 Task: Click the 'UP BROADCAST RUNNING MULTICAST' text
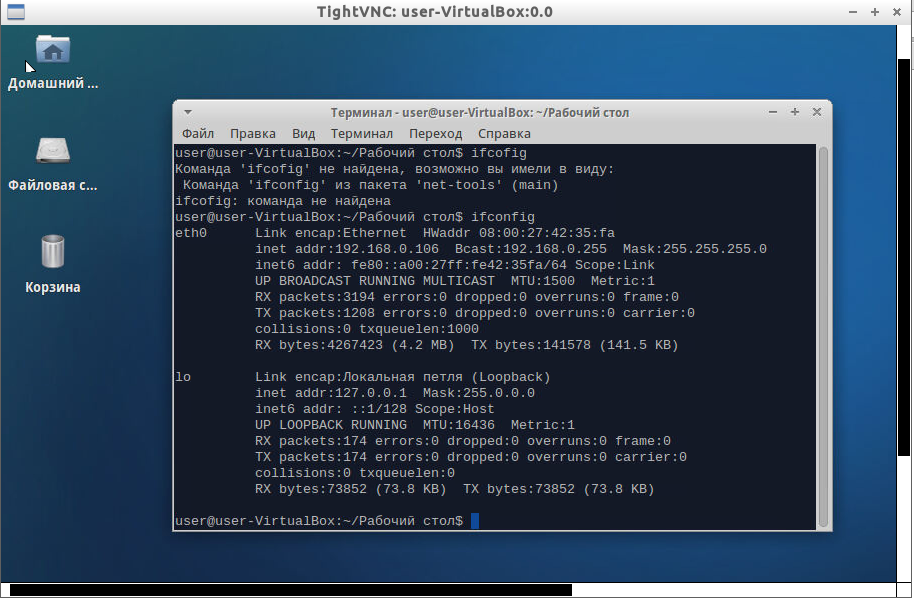375,281
